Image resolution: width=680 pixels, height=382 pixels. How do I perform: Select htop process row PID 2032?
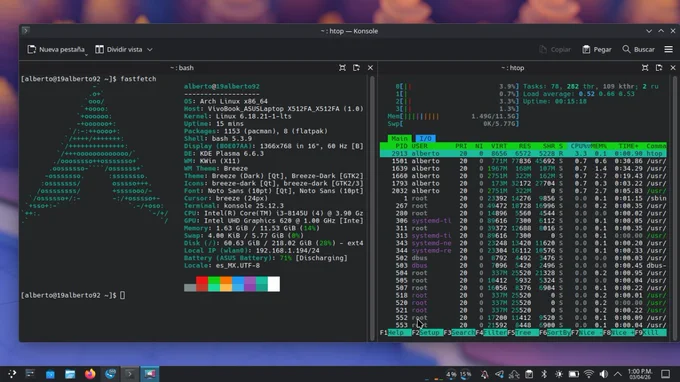(x=523, y=191)
